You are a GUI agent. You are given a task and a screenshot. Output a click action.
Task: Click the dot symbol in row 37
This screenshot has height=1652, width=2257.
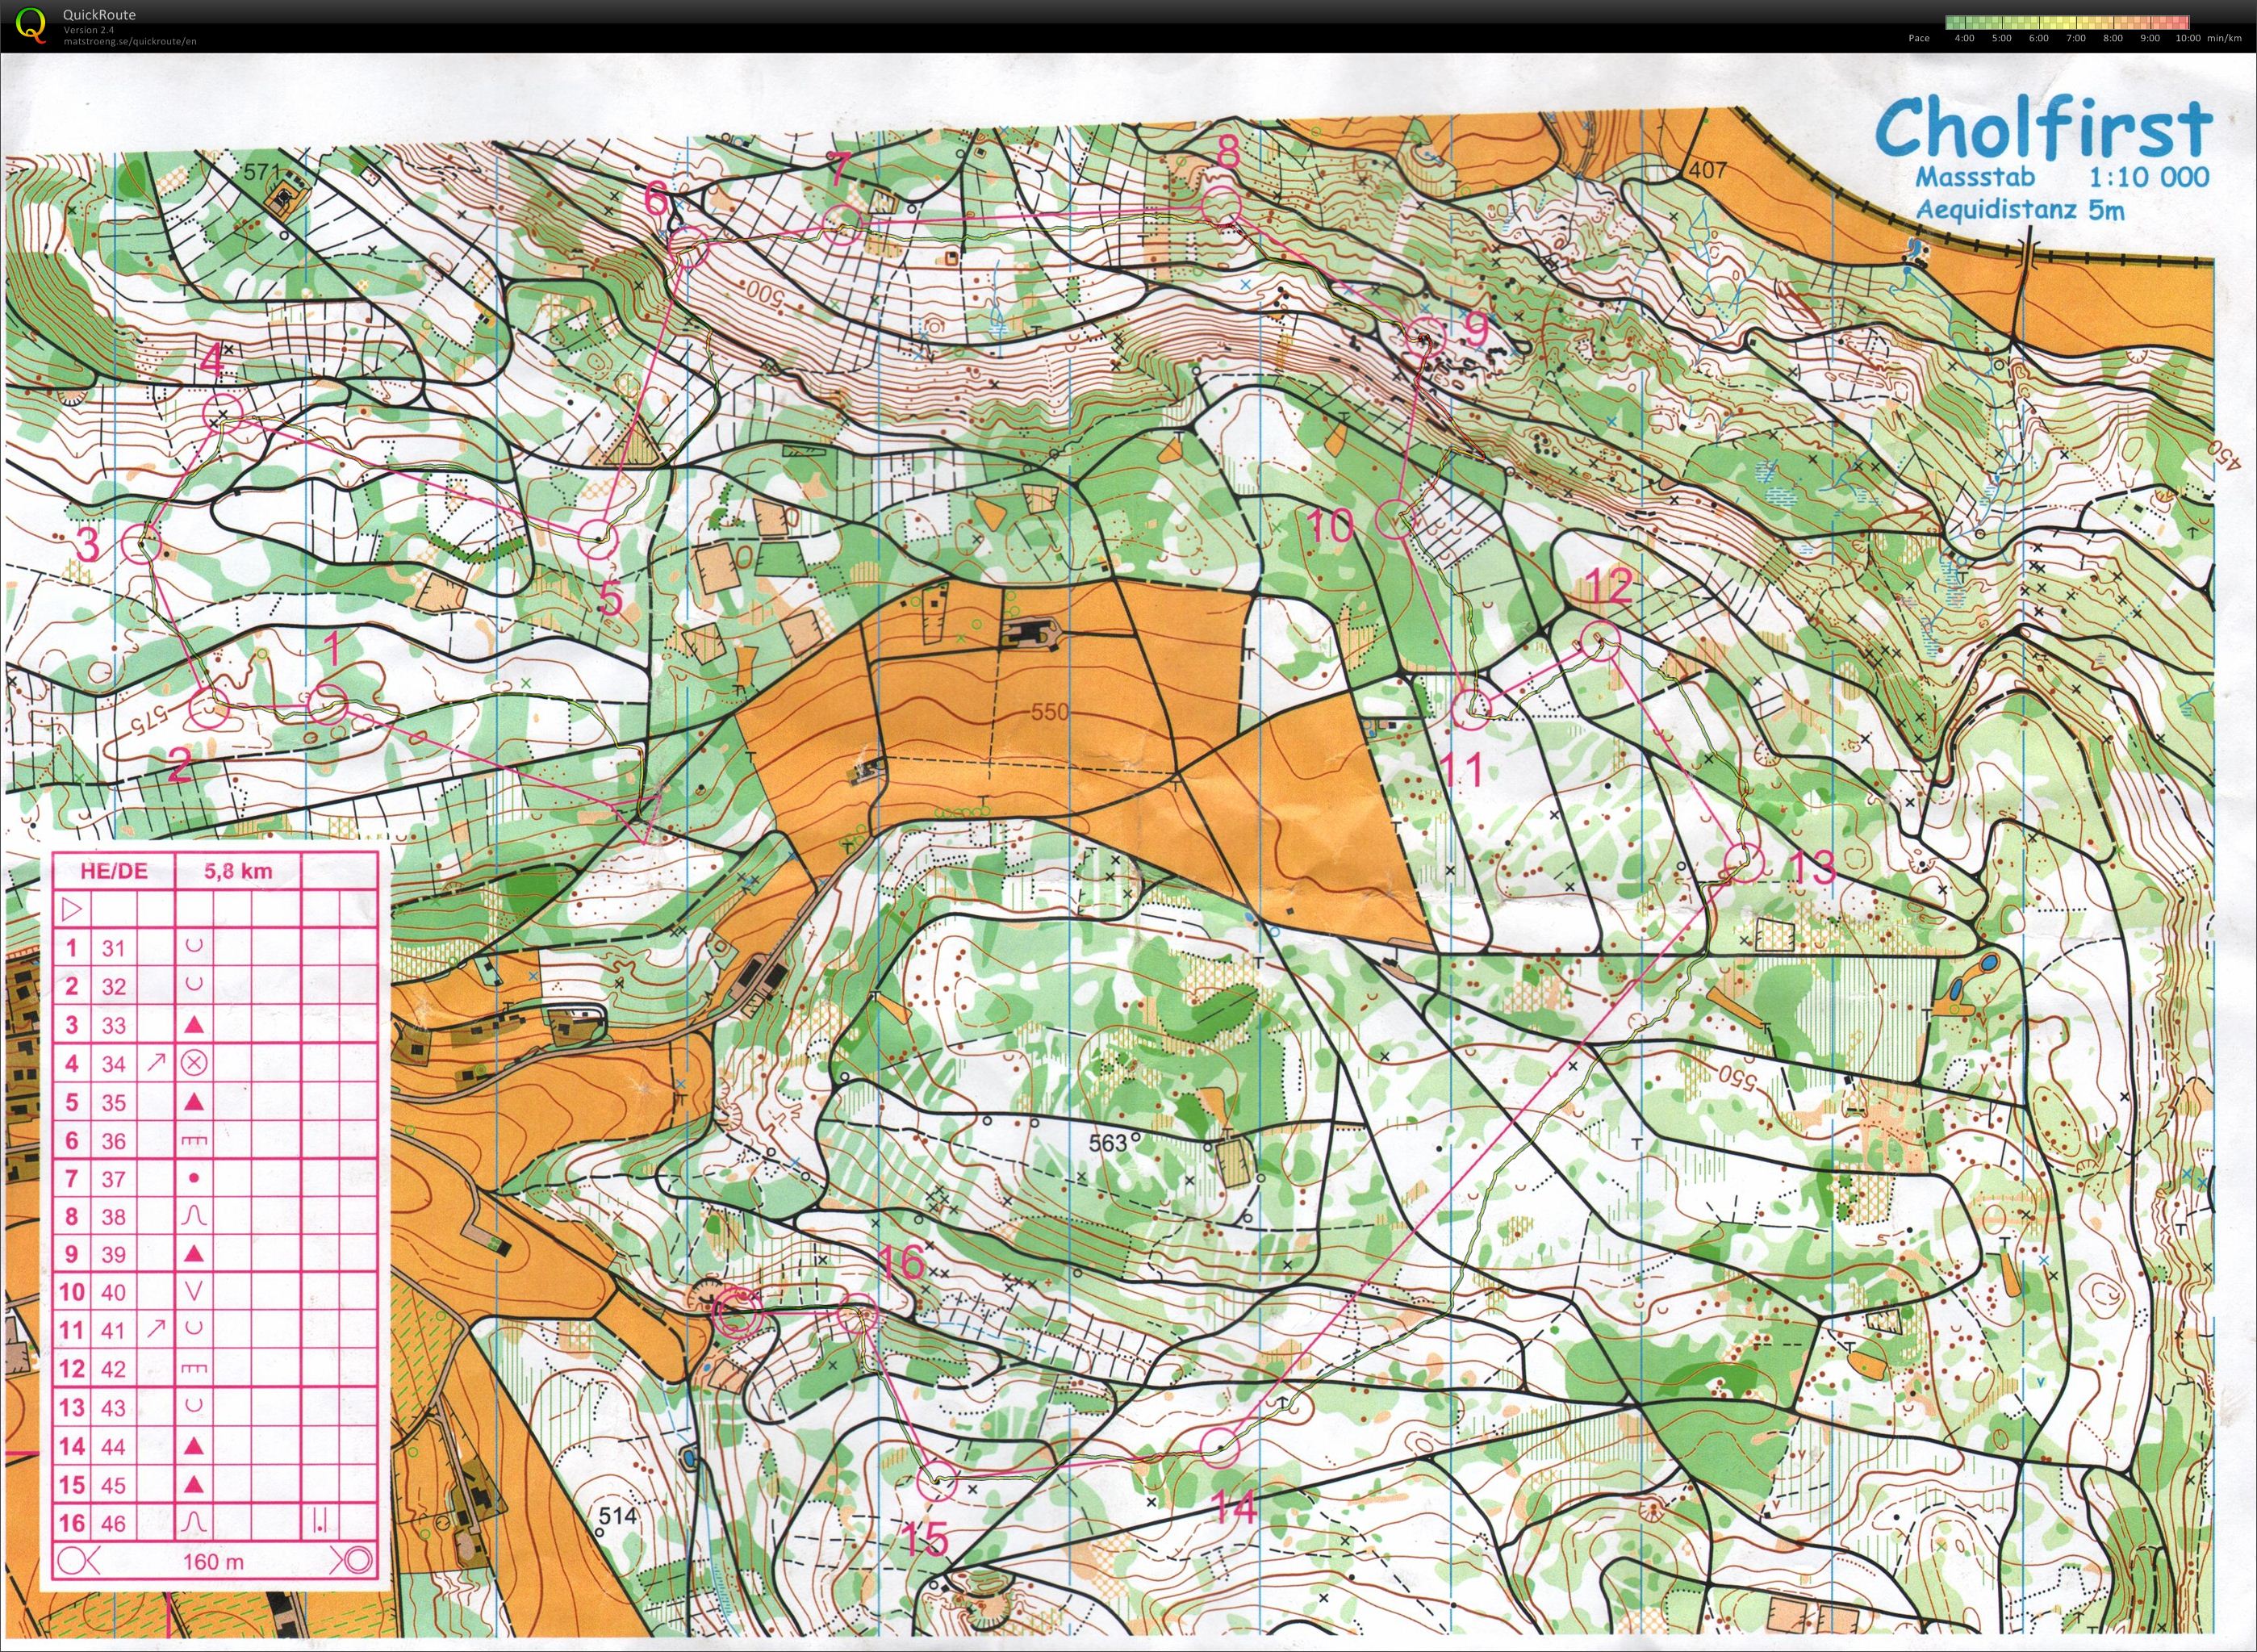pos(195,1178)
